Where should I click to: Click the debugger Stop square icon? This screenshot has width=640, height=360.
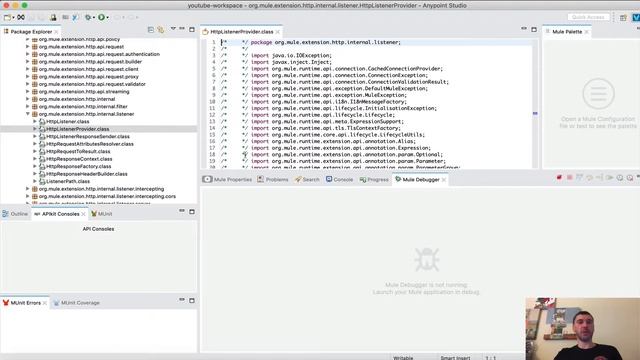(x=569, y=178)
